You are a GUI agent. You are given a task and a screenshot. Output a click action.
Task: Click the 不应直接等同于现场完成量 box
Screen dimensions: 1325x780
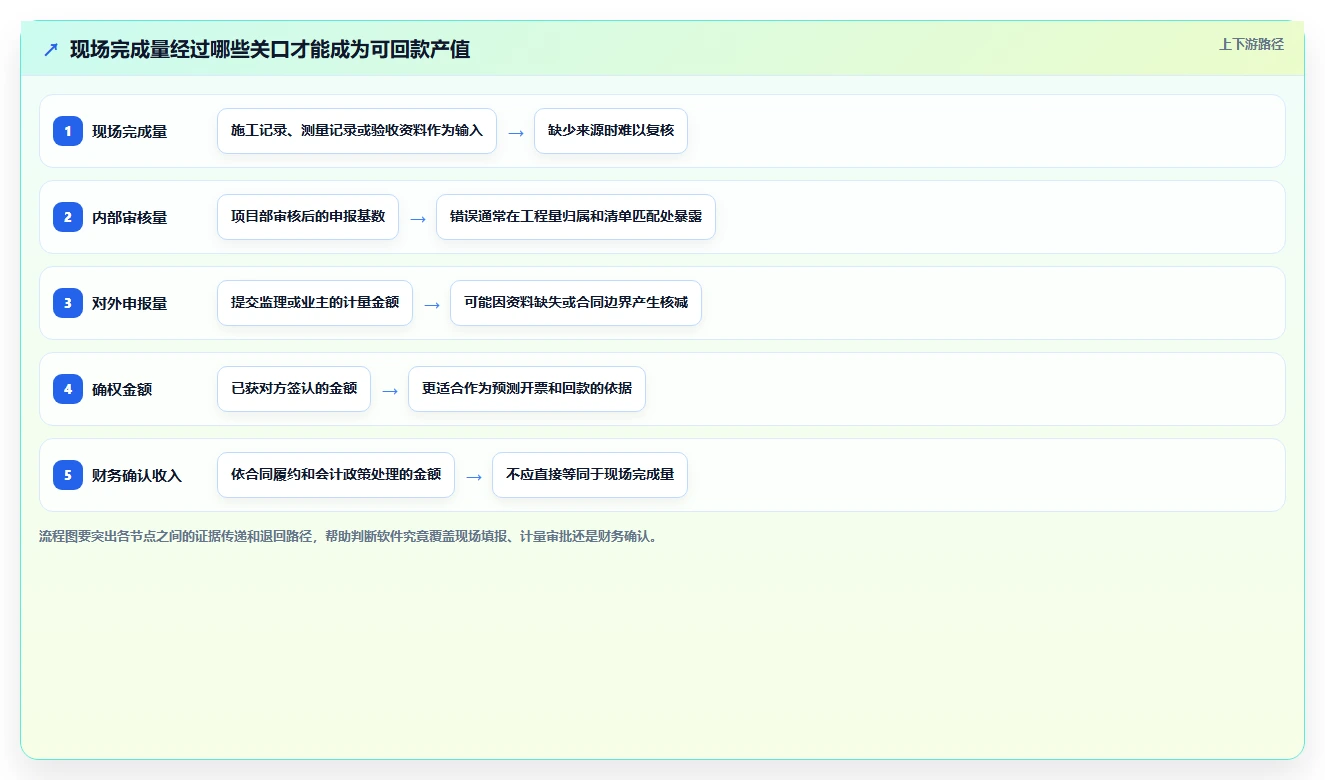(x=590, y=475)
